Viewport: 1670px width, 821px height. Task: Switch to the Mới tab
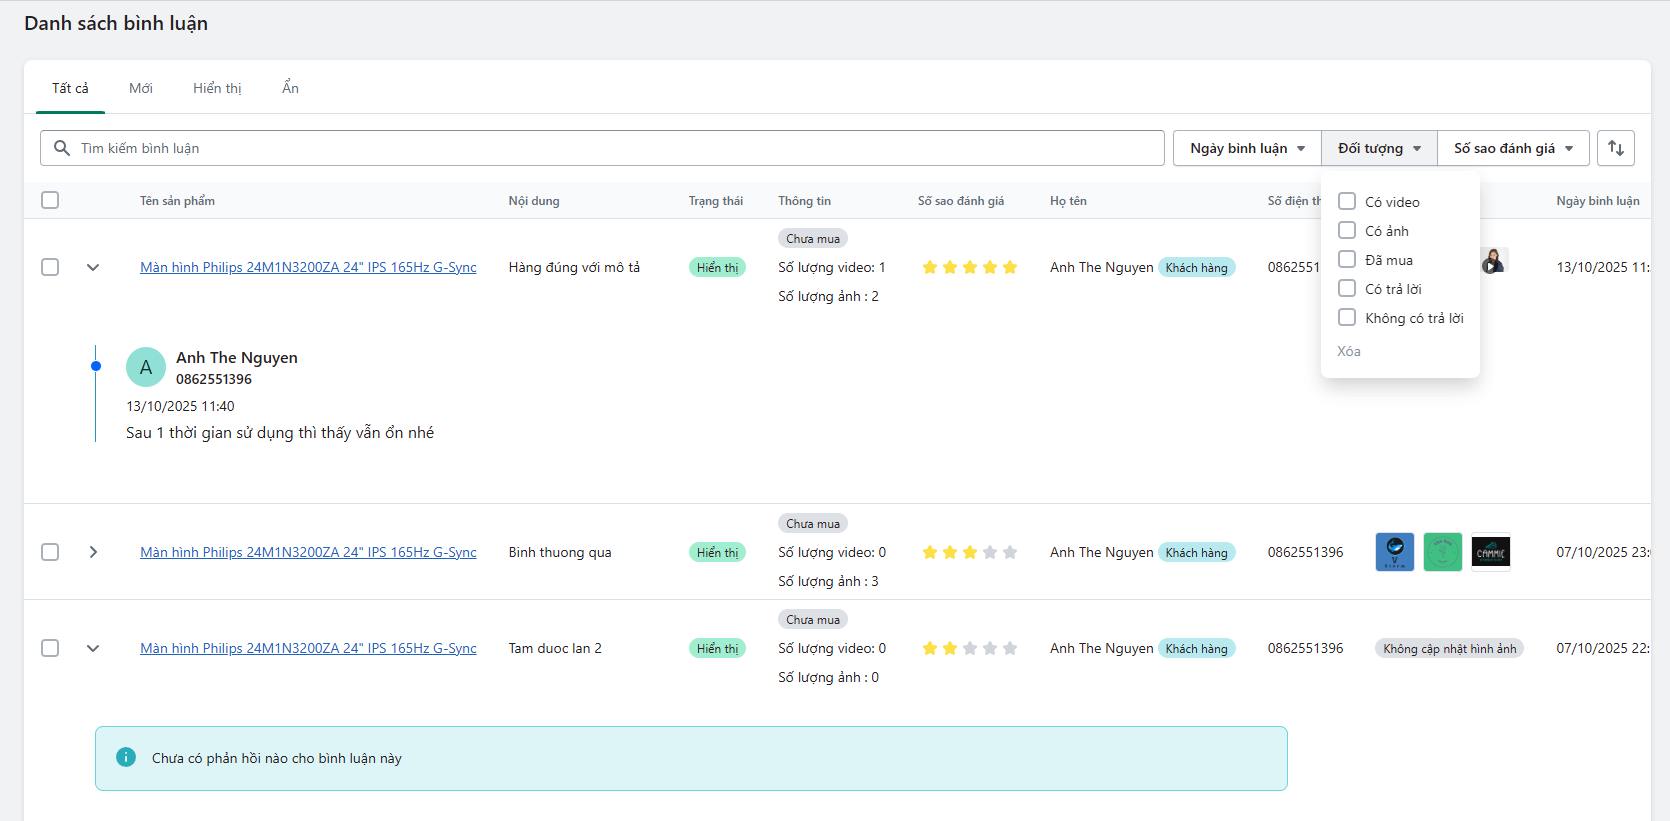[x=141, y=88]
